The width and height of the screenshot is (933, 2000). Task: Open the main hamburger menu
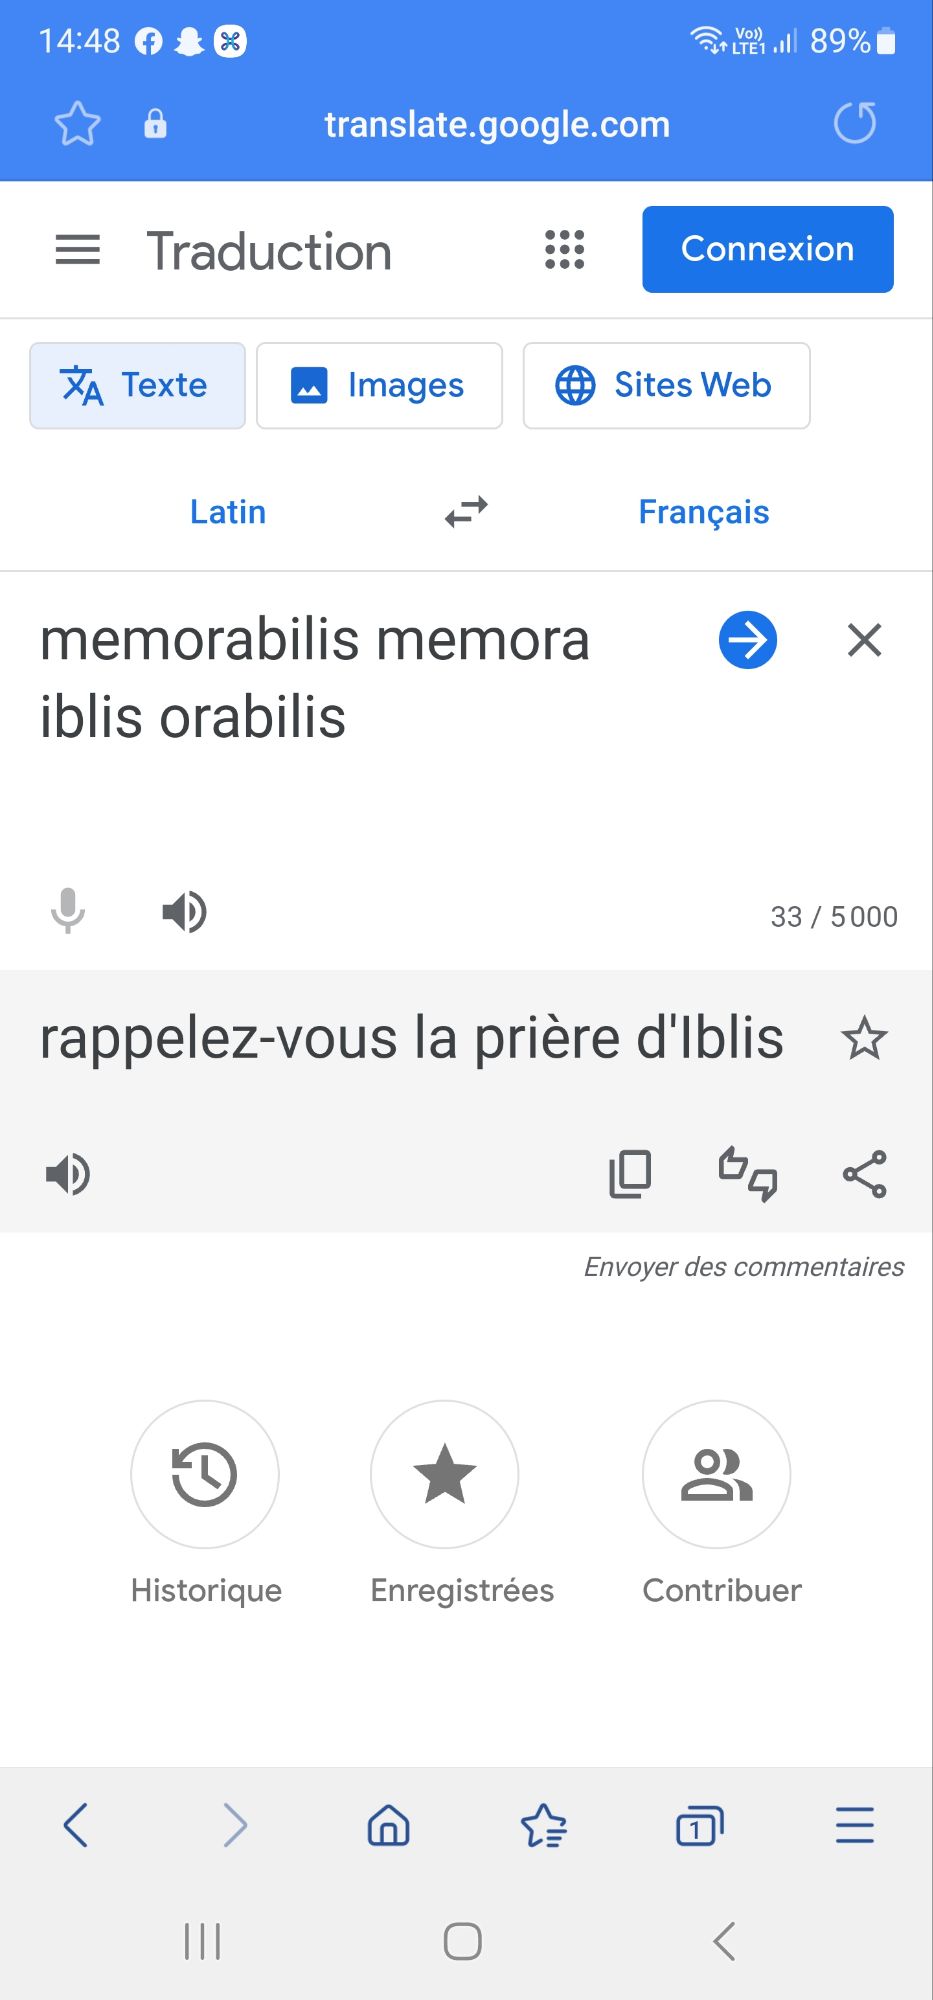[78, 250]
